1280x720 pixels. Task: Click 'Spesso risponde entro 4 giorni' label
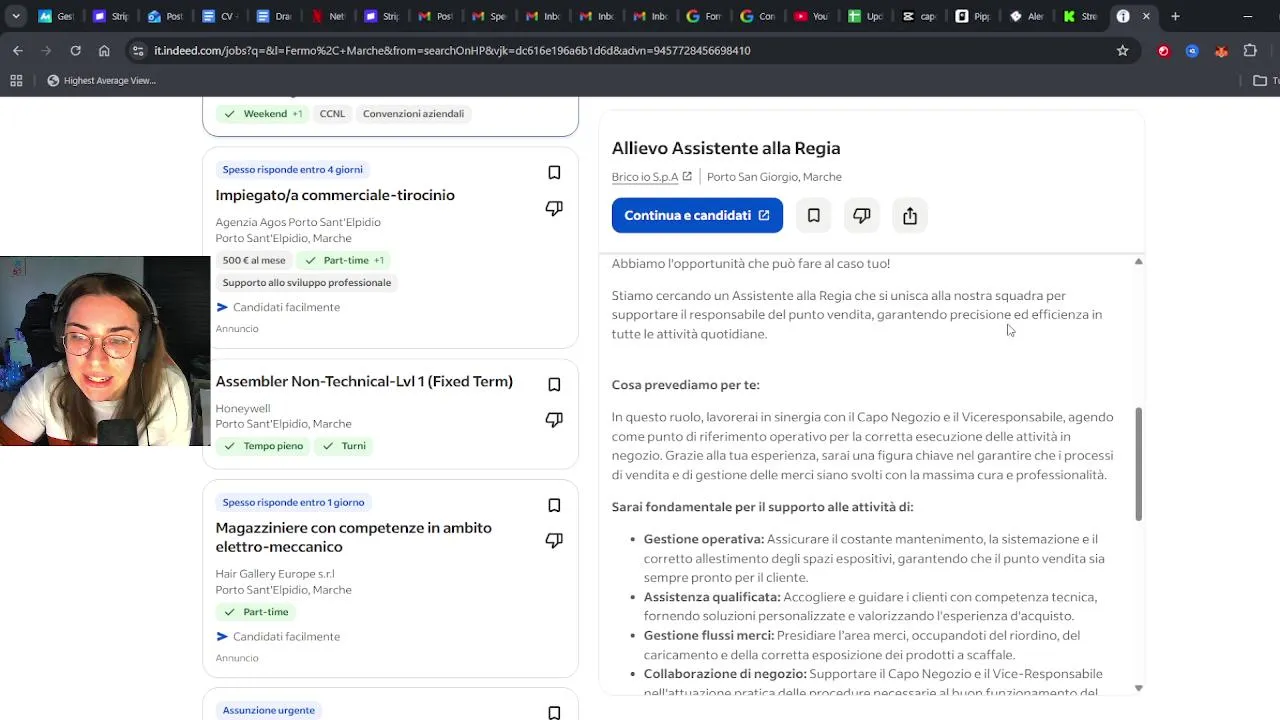click(x=293, y=170)
